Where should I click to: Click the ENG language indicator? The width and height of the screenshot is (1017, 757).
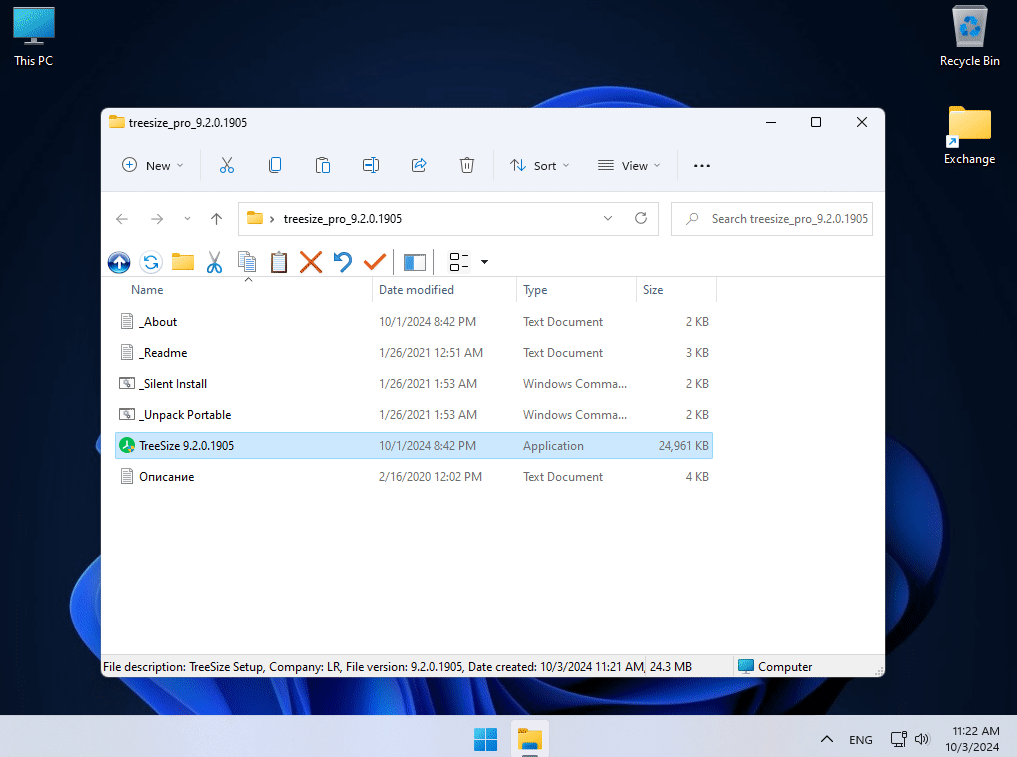click(x=861, y=739)
